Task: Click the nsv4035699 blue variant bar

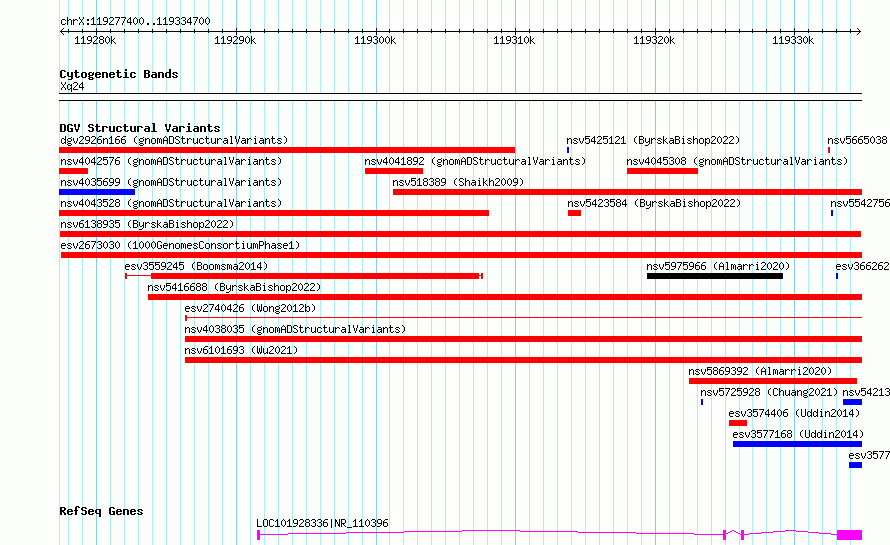Action: (x=96, y=192)
